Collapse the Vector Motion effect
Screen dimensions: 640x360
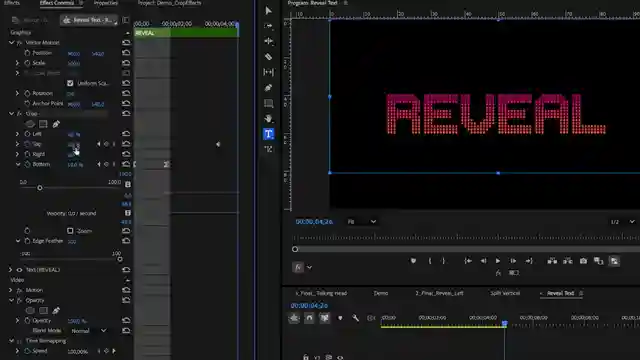pos(11,42)
